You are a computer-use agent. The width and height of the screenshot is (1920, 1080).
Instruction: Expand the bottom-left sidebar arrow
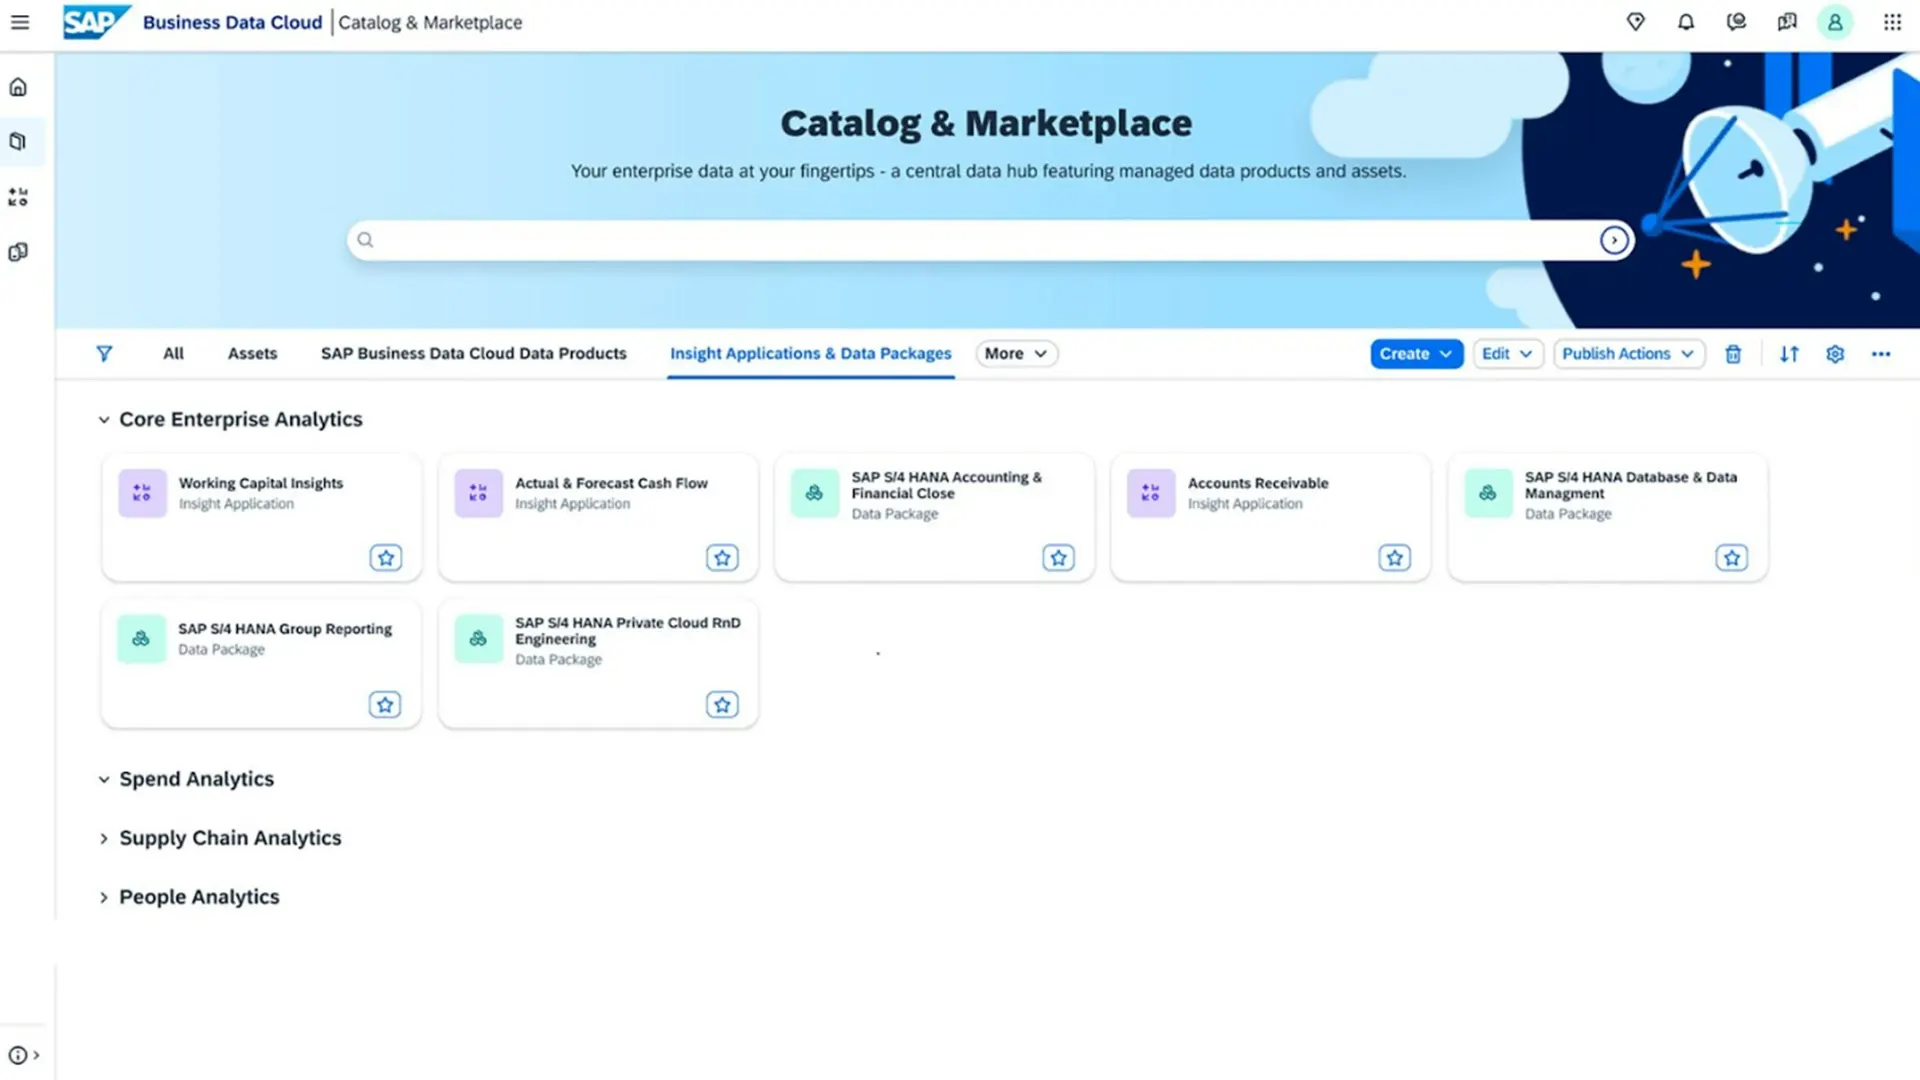(37, 1055)
